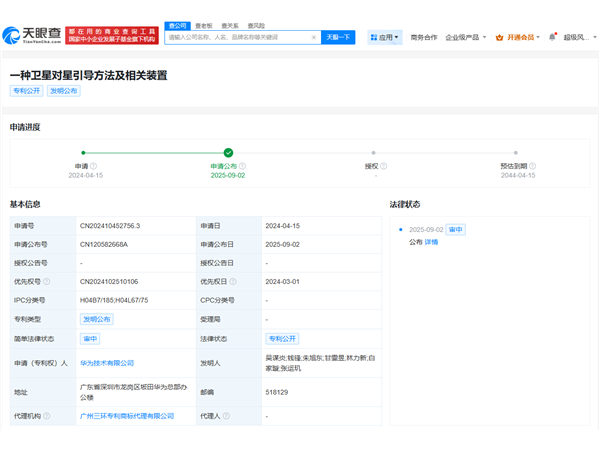Click the 预估到期 progress dot
This screenshot has height=450, width=600.
pyautogui.click(x=516, y=153)
